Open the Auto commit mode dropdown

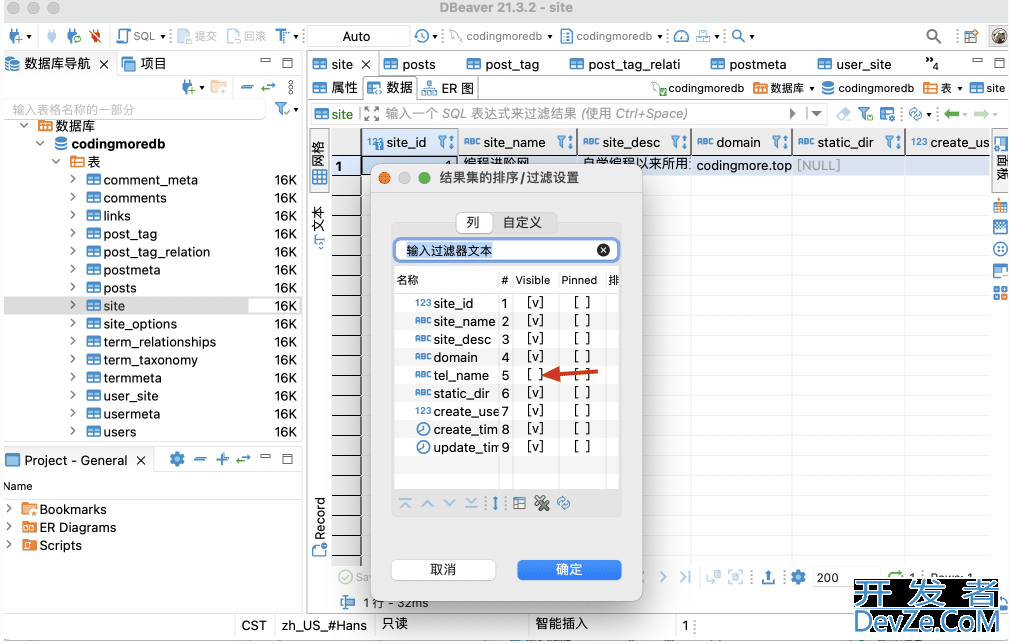point(358,36)
